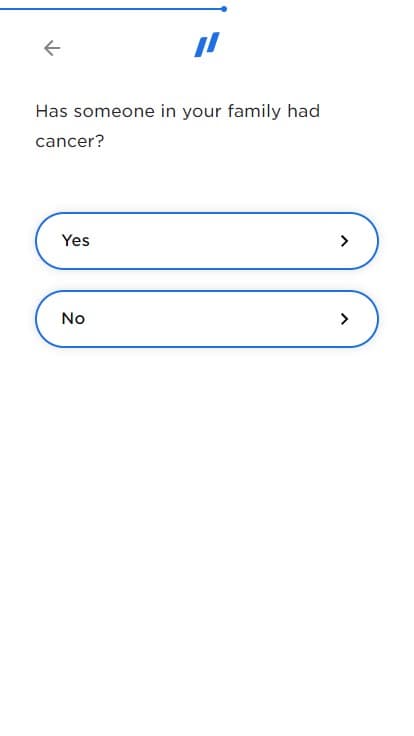Choose the No pill-shaped option
The width and height of the screenshot is (414, 736).
click(207, 319)
